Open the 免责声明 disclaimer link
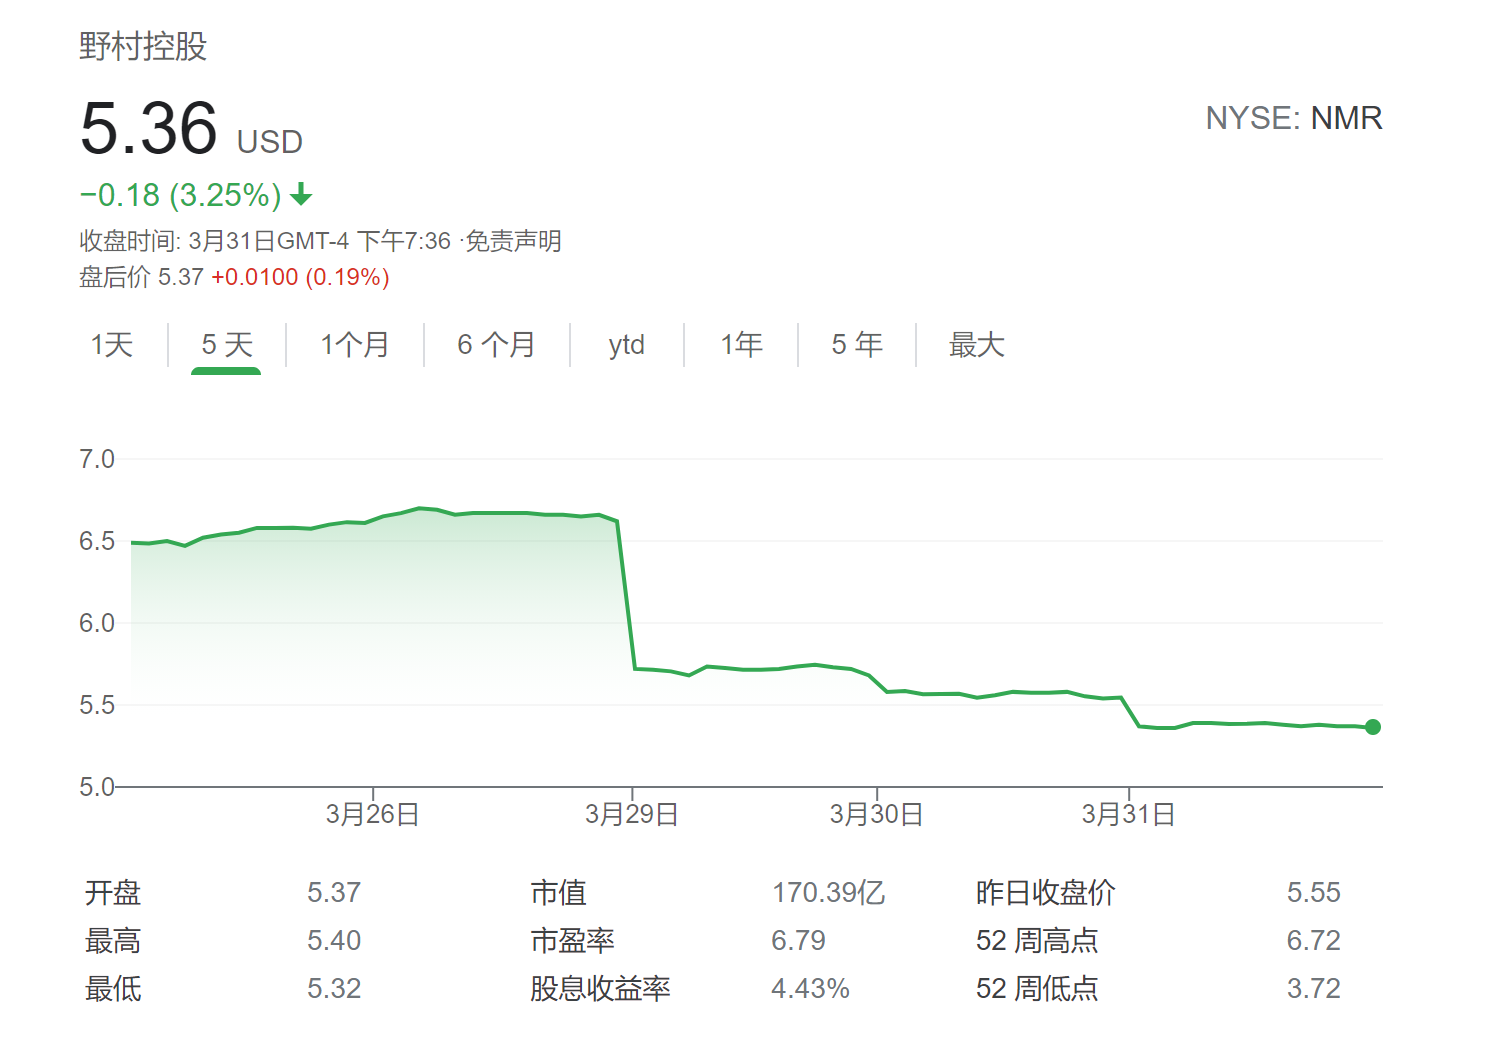 tap(514, 241)
